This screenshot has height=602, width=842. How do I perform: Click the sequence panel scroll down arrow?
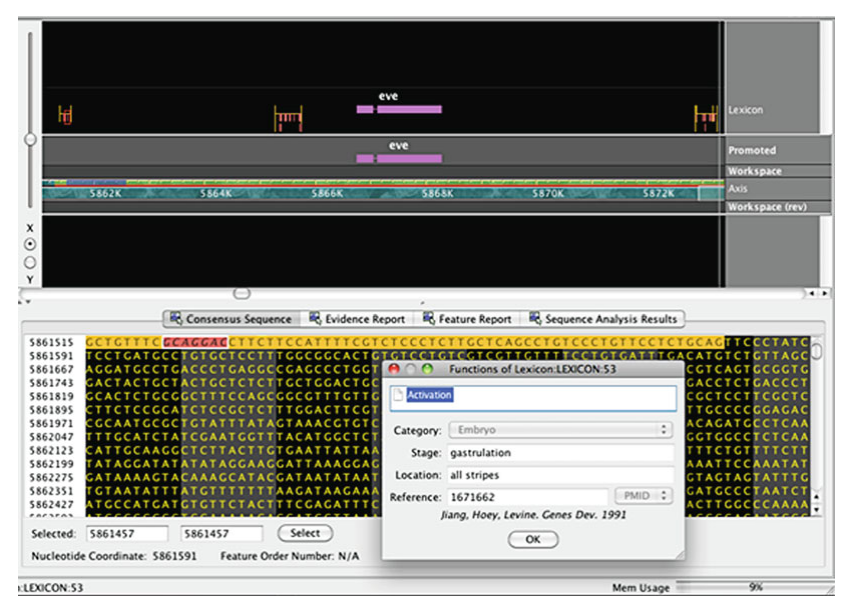(x=817, y=509)
